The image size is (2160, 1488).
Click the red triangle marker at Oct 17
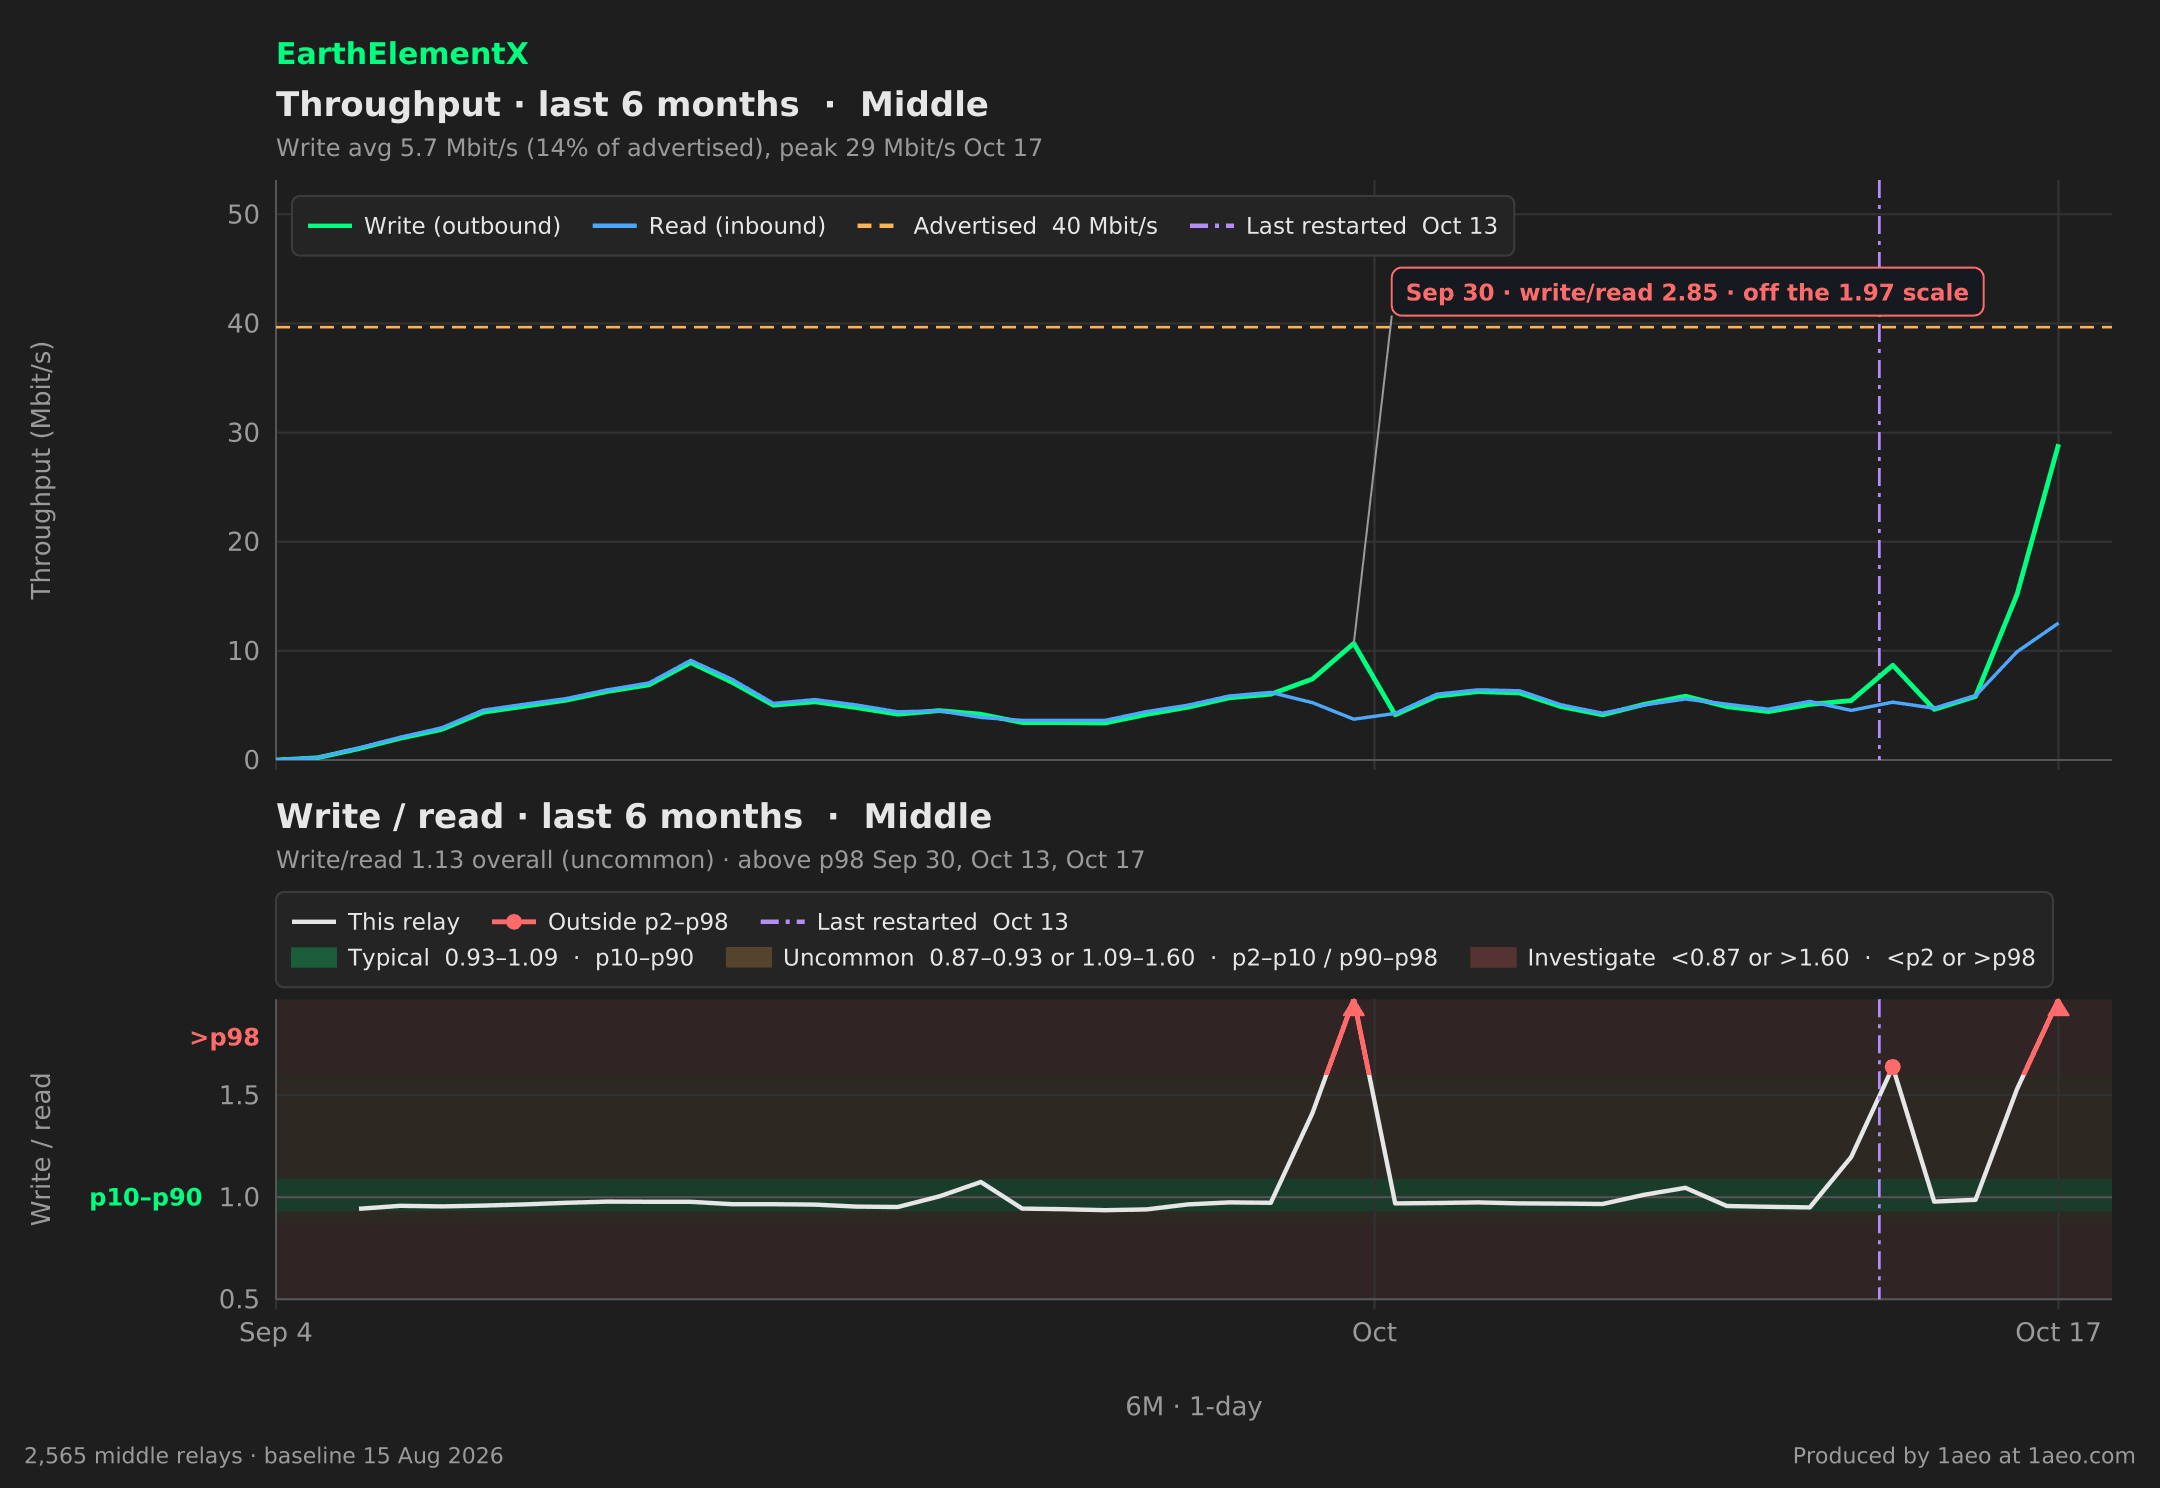click(2058, 1007)
